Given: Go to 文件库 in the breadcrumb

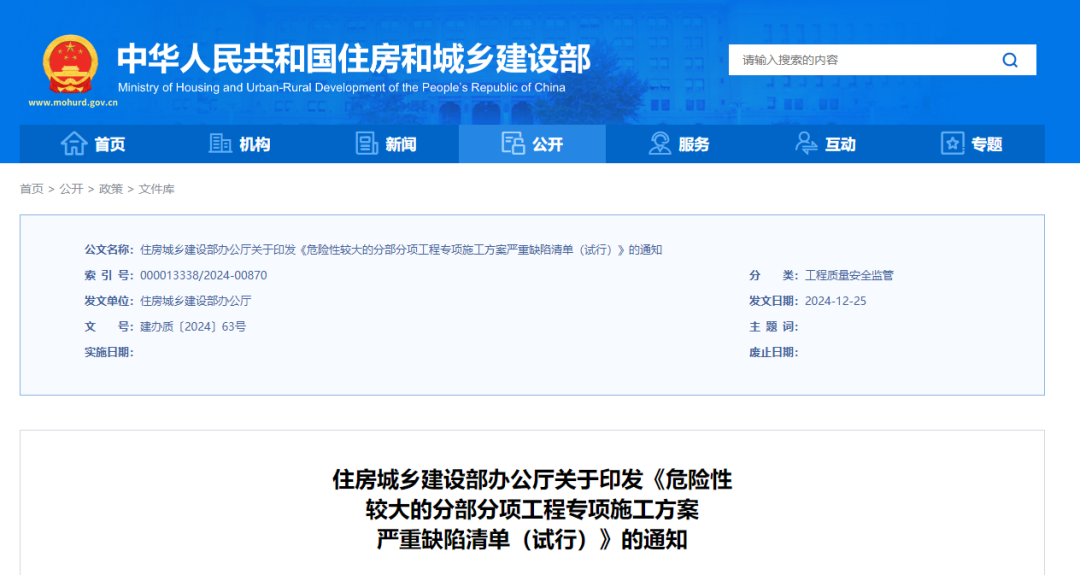Looking at the screenshot, I should pos(156,189).
